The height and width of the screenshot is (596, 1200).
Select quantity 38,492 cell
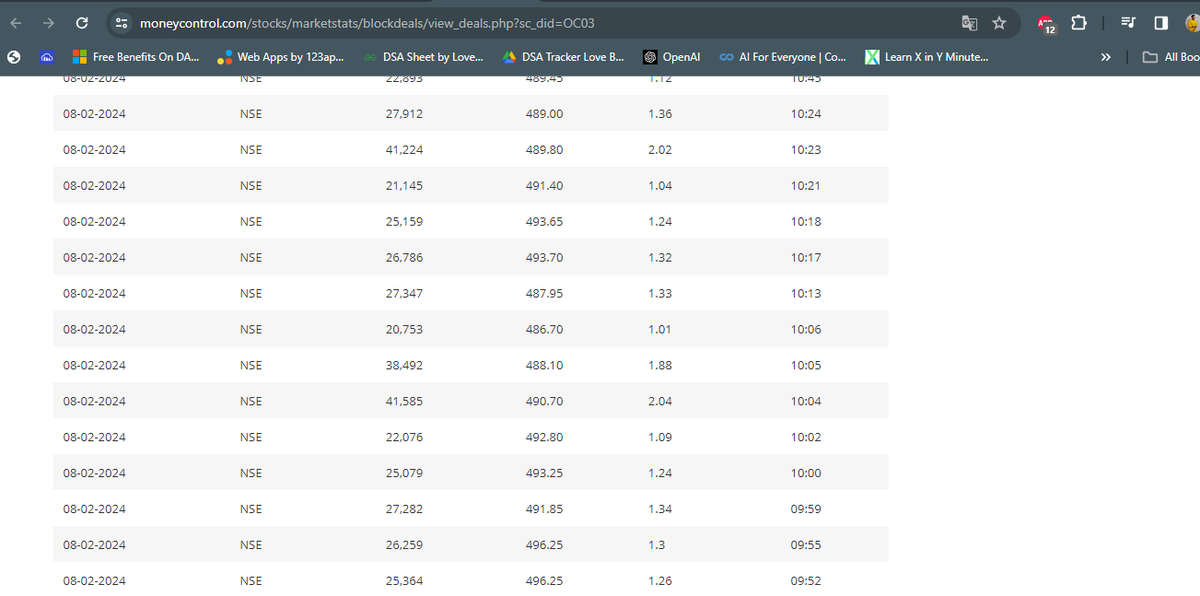coord(404,366)
